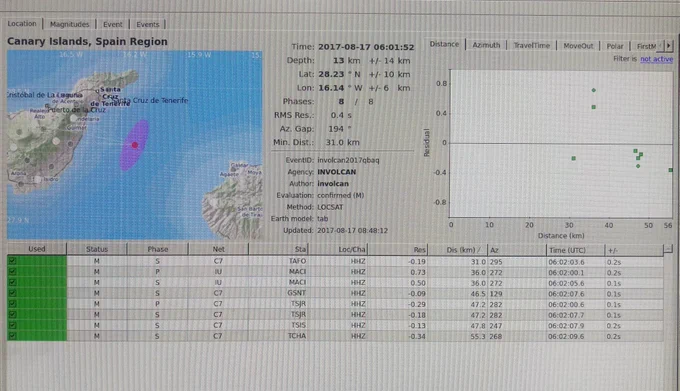
Task: Click distance value 55.3 in table
Action: point(478,336)
